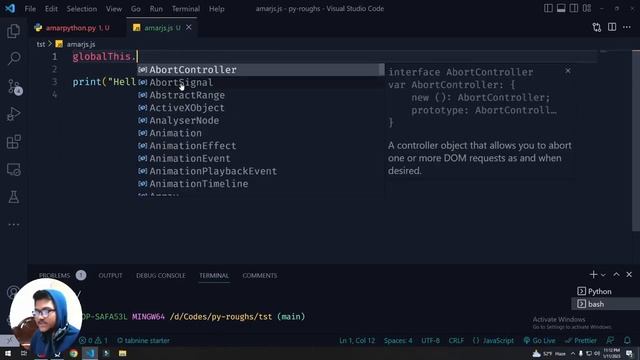
Task: Choose AnimationEffect suggestion
Action: coord(260,146)
